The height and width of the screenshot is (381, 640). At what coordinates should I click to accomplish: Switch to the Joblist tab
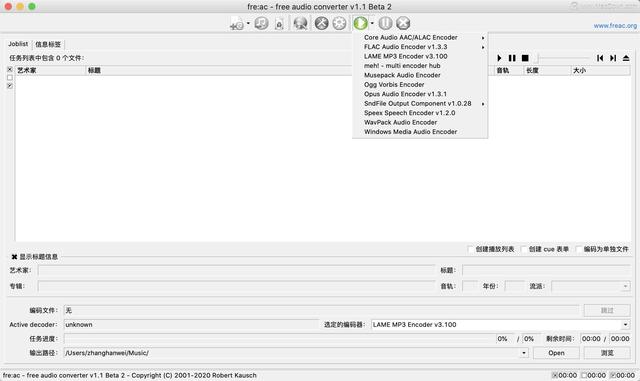(18, 44)
